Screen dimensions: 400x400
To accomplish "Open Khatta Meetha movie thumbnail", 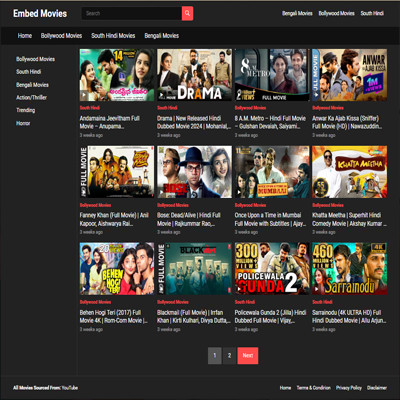I will [x=349, y=172].
